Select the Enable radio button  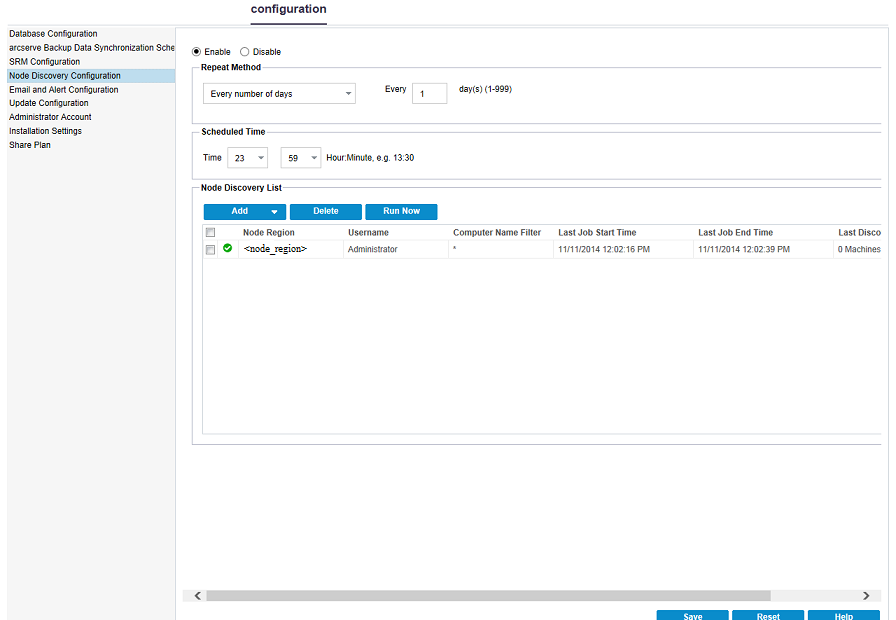click(197, 52)
